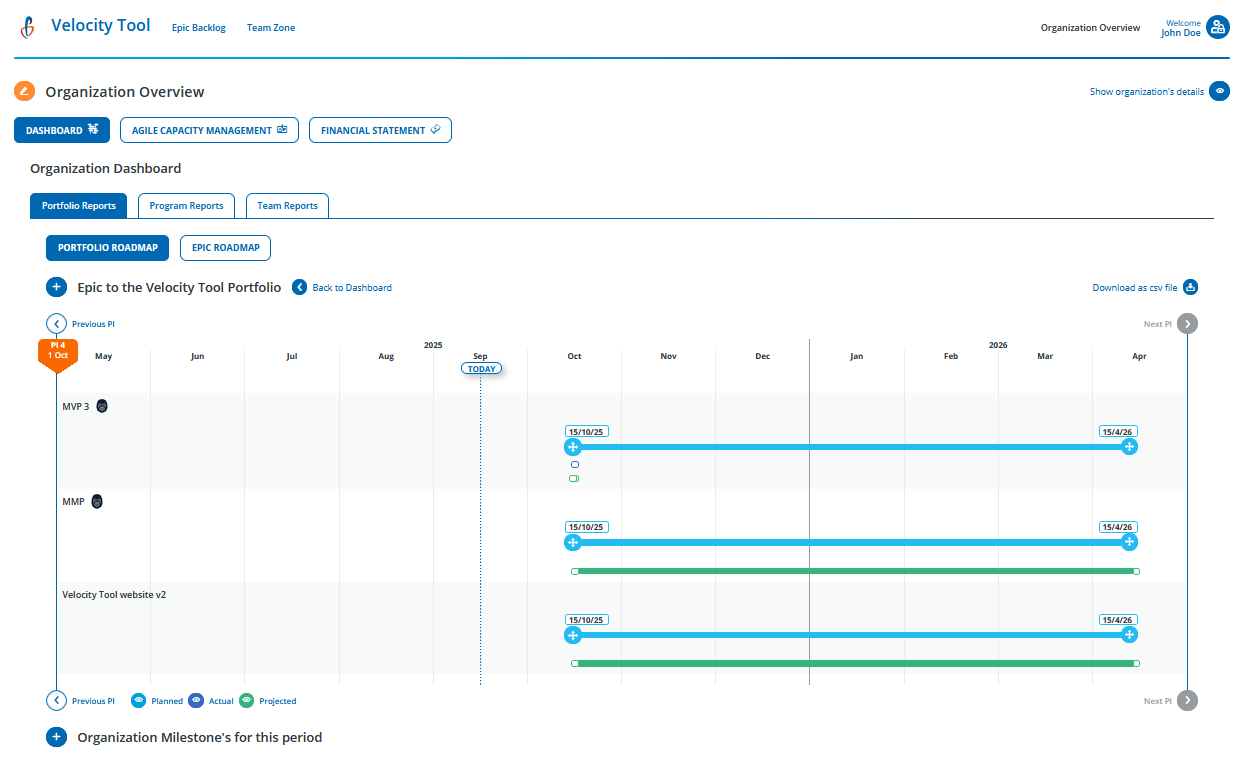Click the Previous PI chevron arrow
This screenshot has height=776, width=1247.
[57, 323]
